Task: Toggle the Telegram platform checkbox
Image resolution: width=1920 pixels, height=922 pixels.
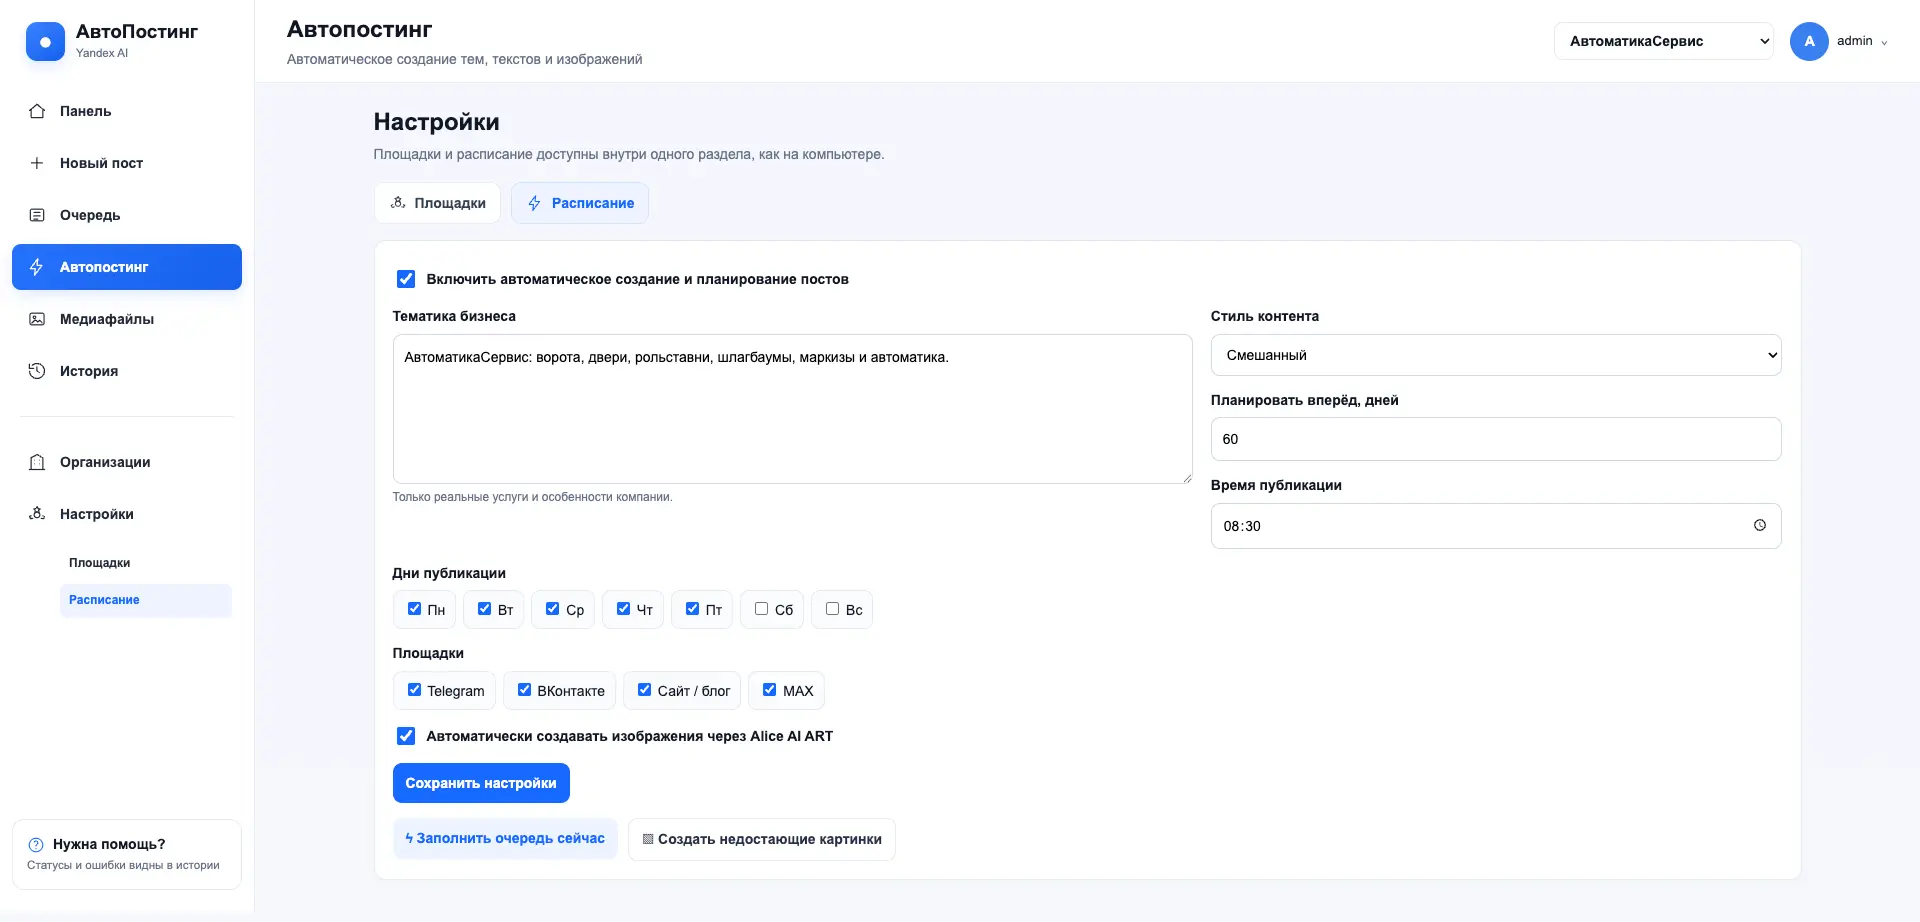Action: (414, 690)
